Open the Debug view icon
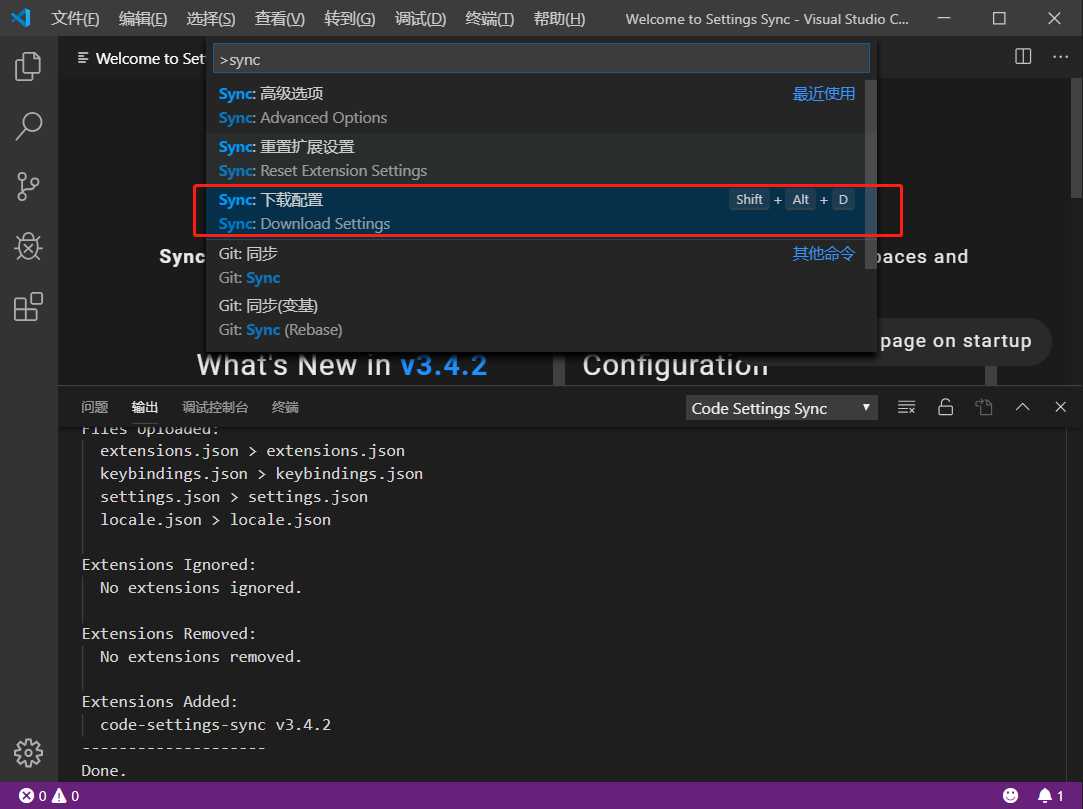 (28, 246)
